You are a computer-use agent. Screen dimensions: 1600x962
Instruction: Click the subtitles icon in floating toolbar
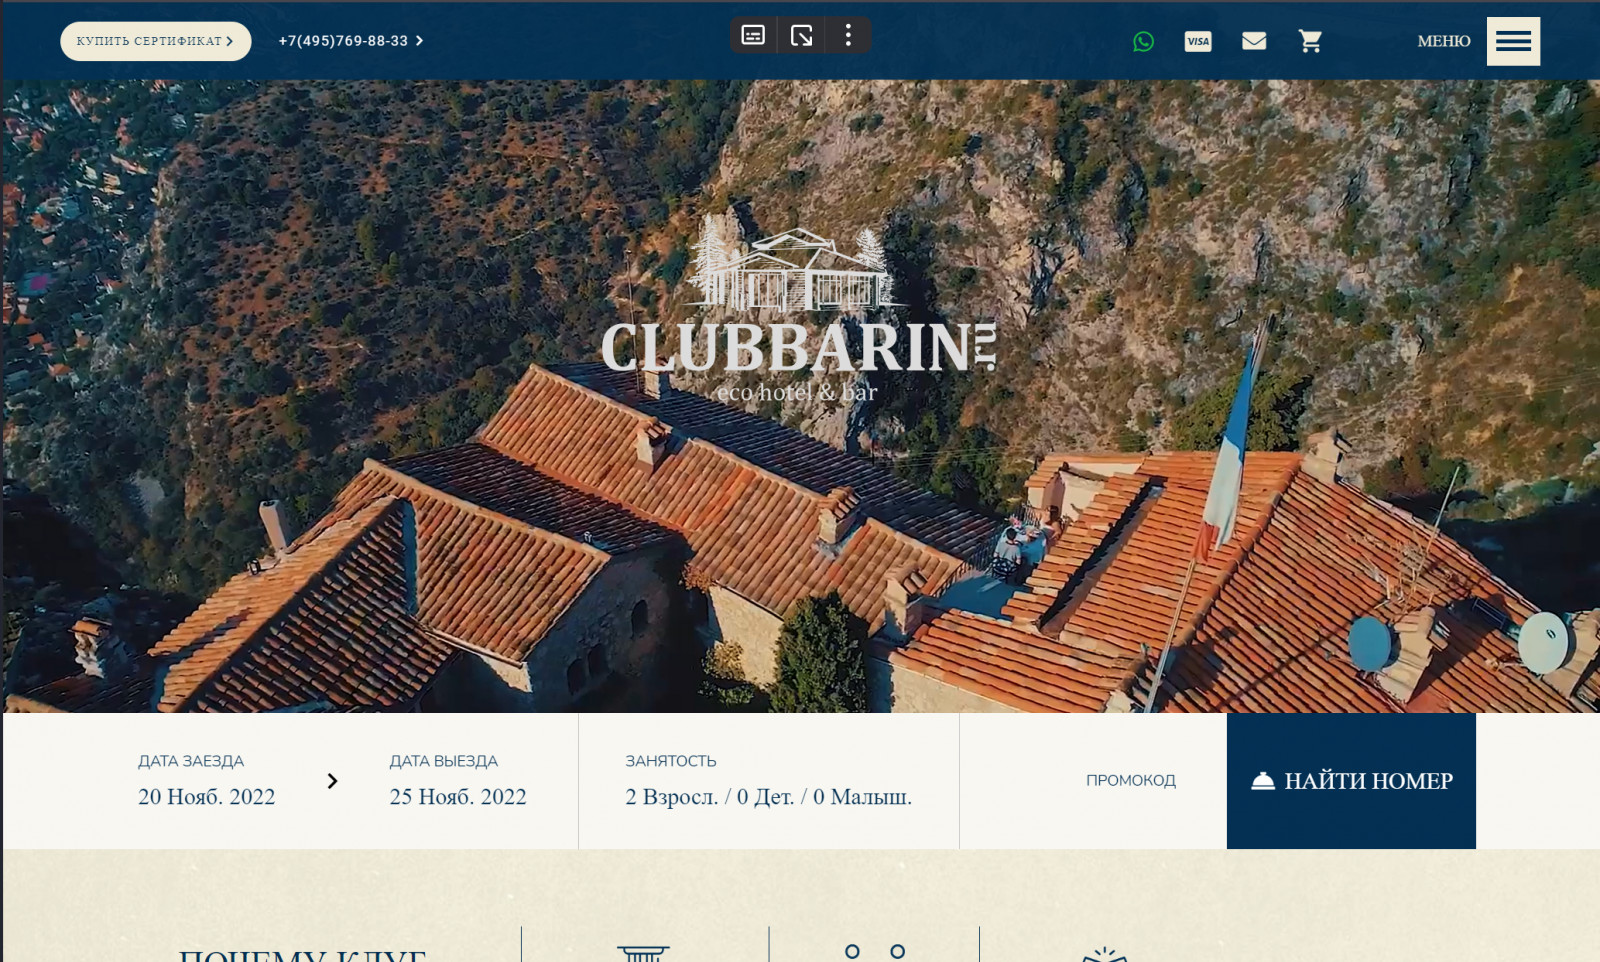pyautogui.click(x=753, y=35)
